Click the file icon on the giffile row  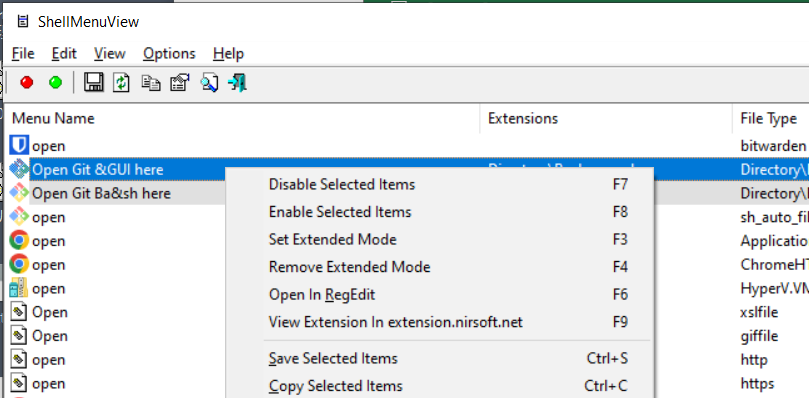tap(19, 336)
